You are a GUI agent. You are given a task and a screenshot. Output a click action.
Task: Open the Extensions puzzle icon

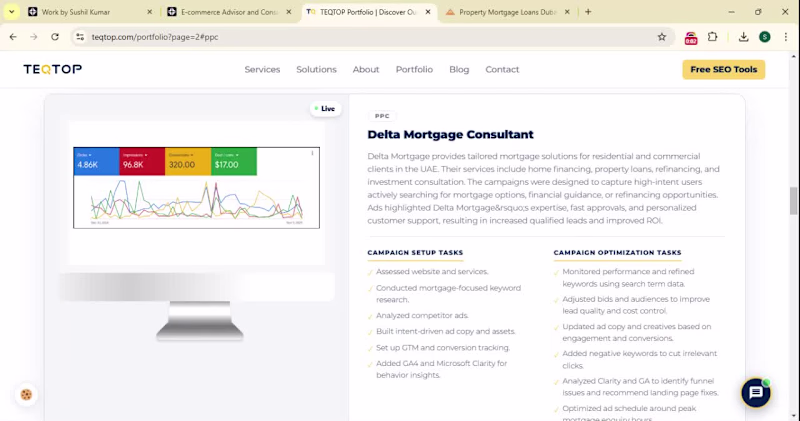click(x=713, y=37)
